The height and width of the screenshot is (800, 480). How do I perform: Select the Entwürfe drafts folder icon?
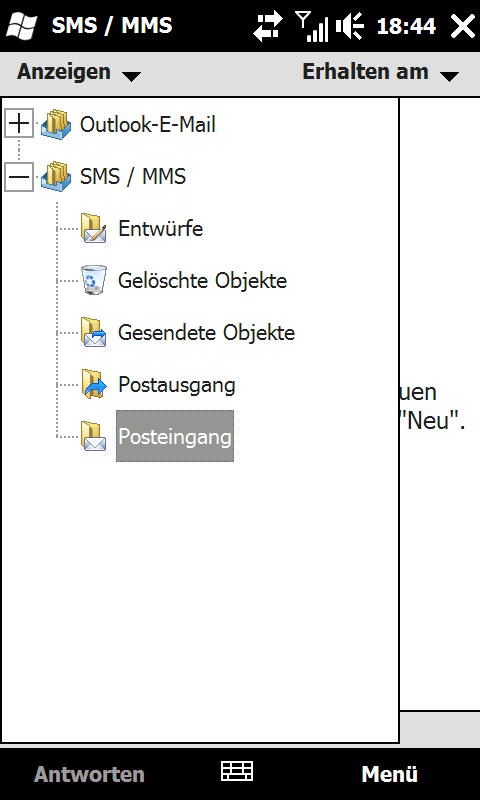pyautogui.click(x=94, y=229)
